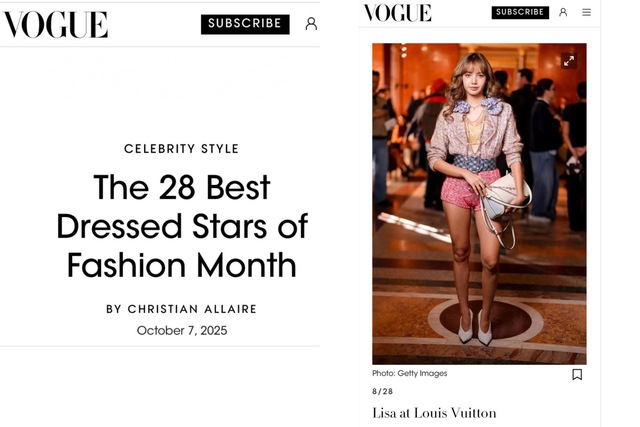The image size is (640, 427).
Task: Open the hamburger navigation menu
Action: [x=586, y=12]
